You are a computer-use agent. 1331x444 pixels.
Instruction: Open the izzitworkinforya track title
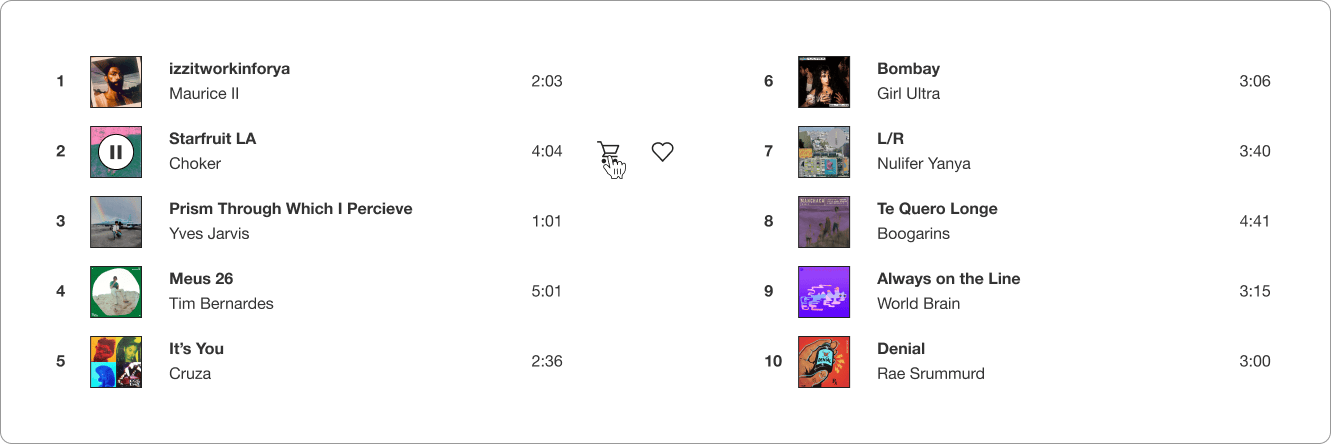229,69
